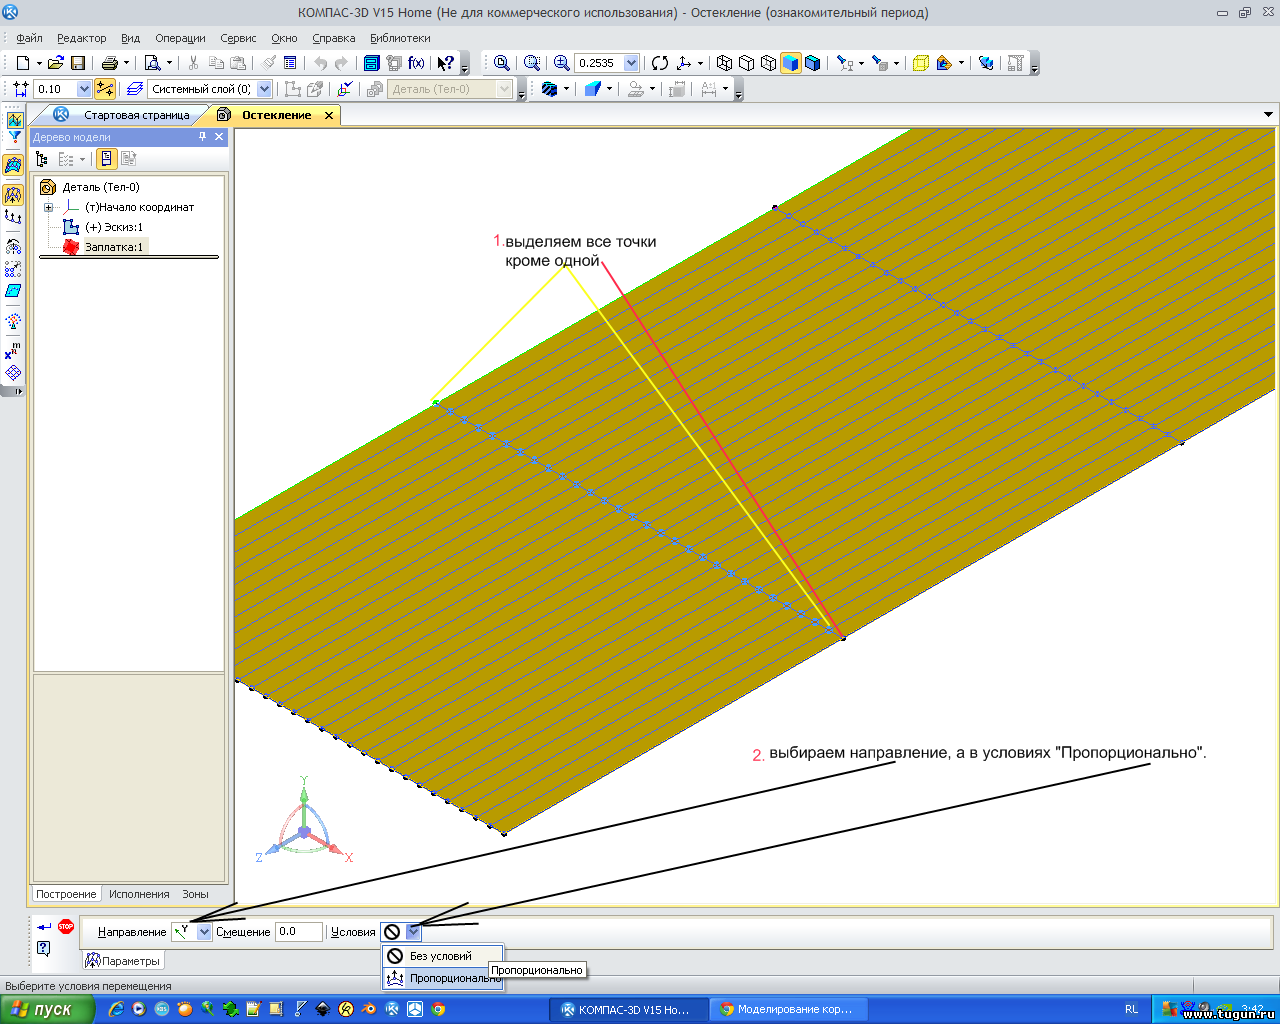Open the Сервис menu
This screenshot has width=1280, height=1024.
238,38
